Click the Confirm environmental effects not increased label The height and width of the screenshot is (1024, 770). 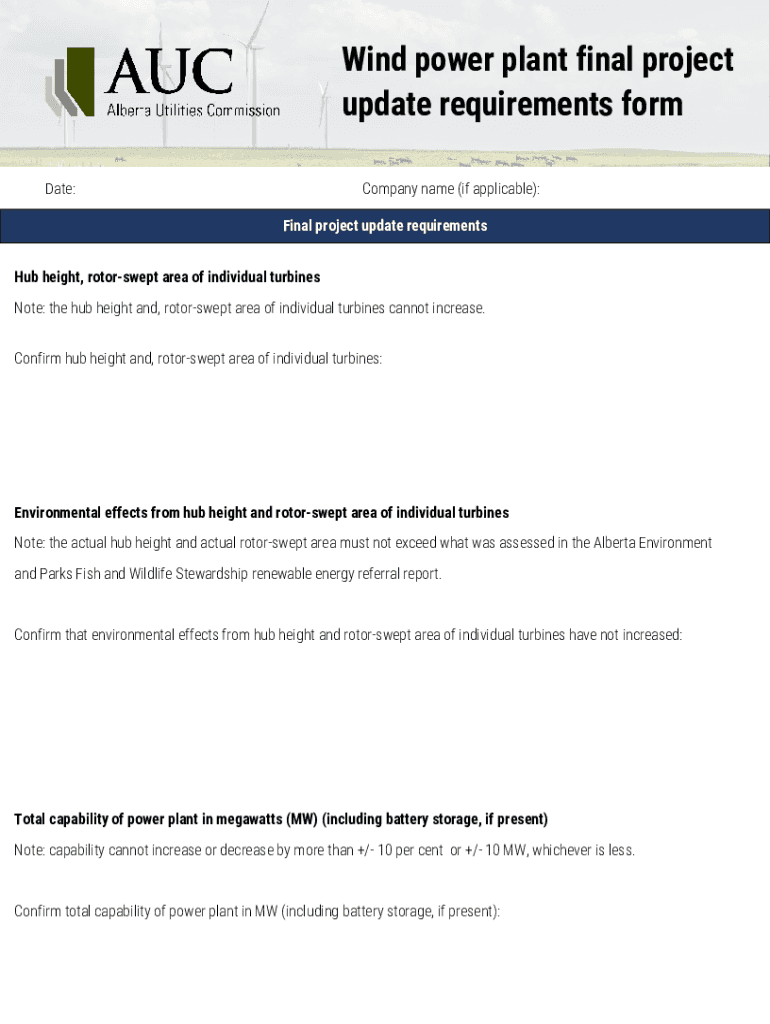pos(348,635)
